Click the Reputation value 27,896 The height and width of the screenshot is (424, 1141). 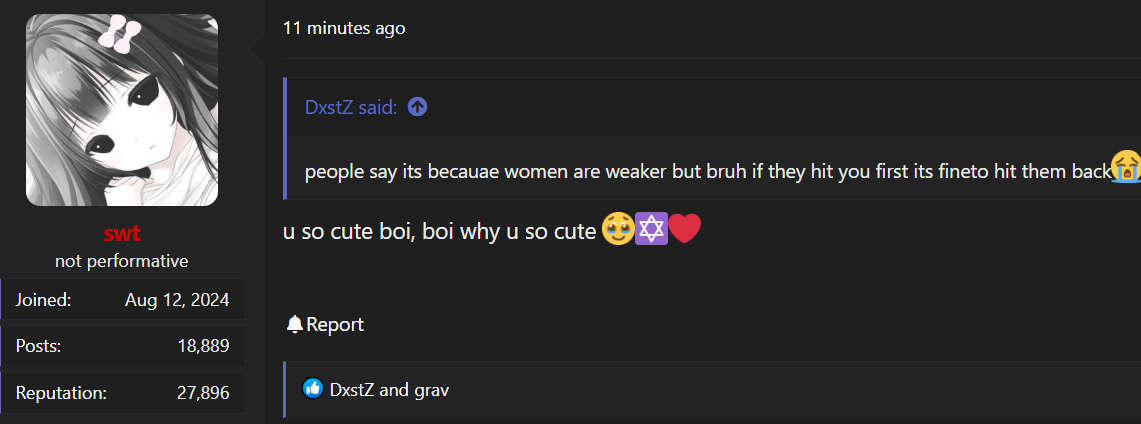point(203,393)
